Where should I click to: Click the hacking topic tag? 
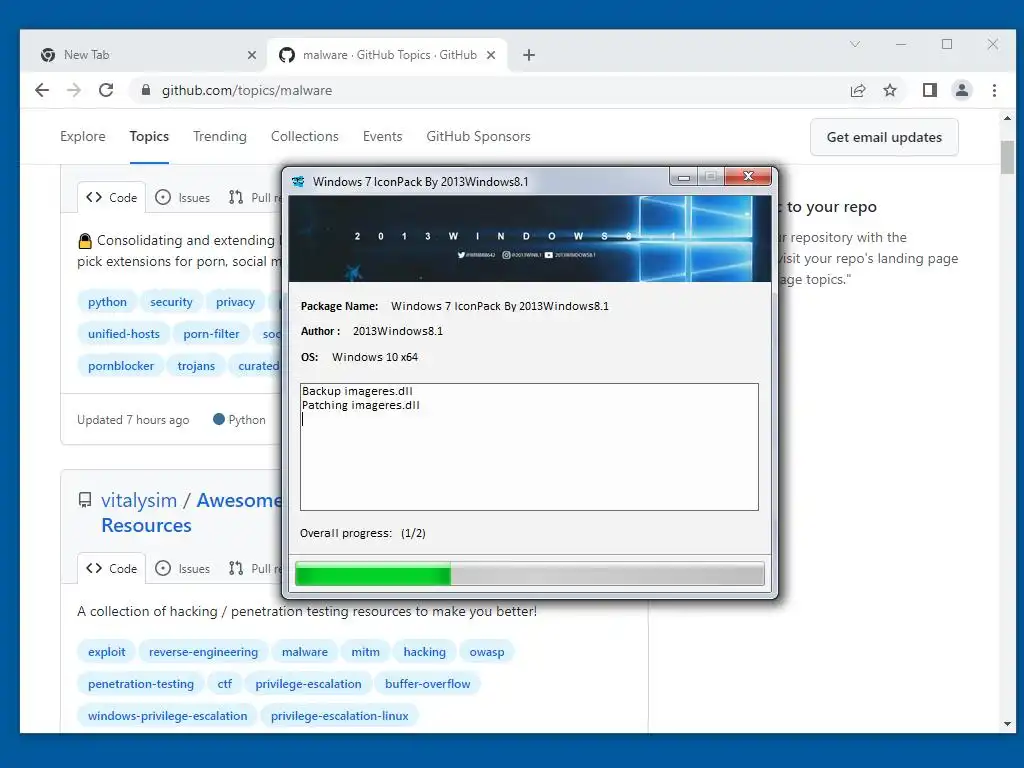[424, 652]
